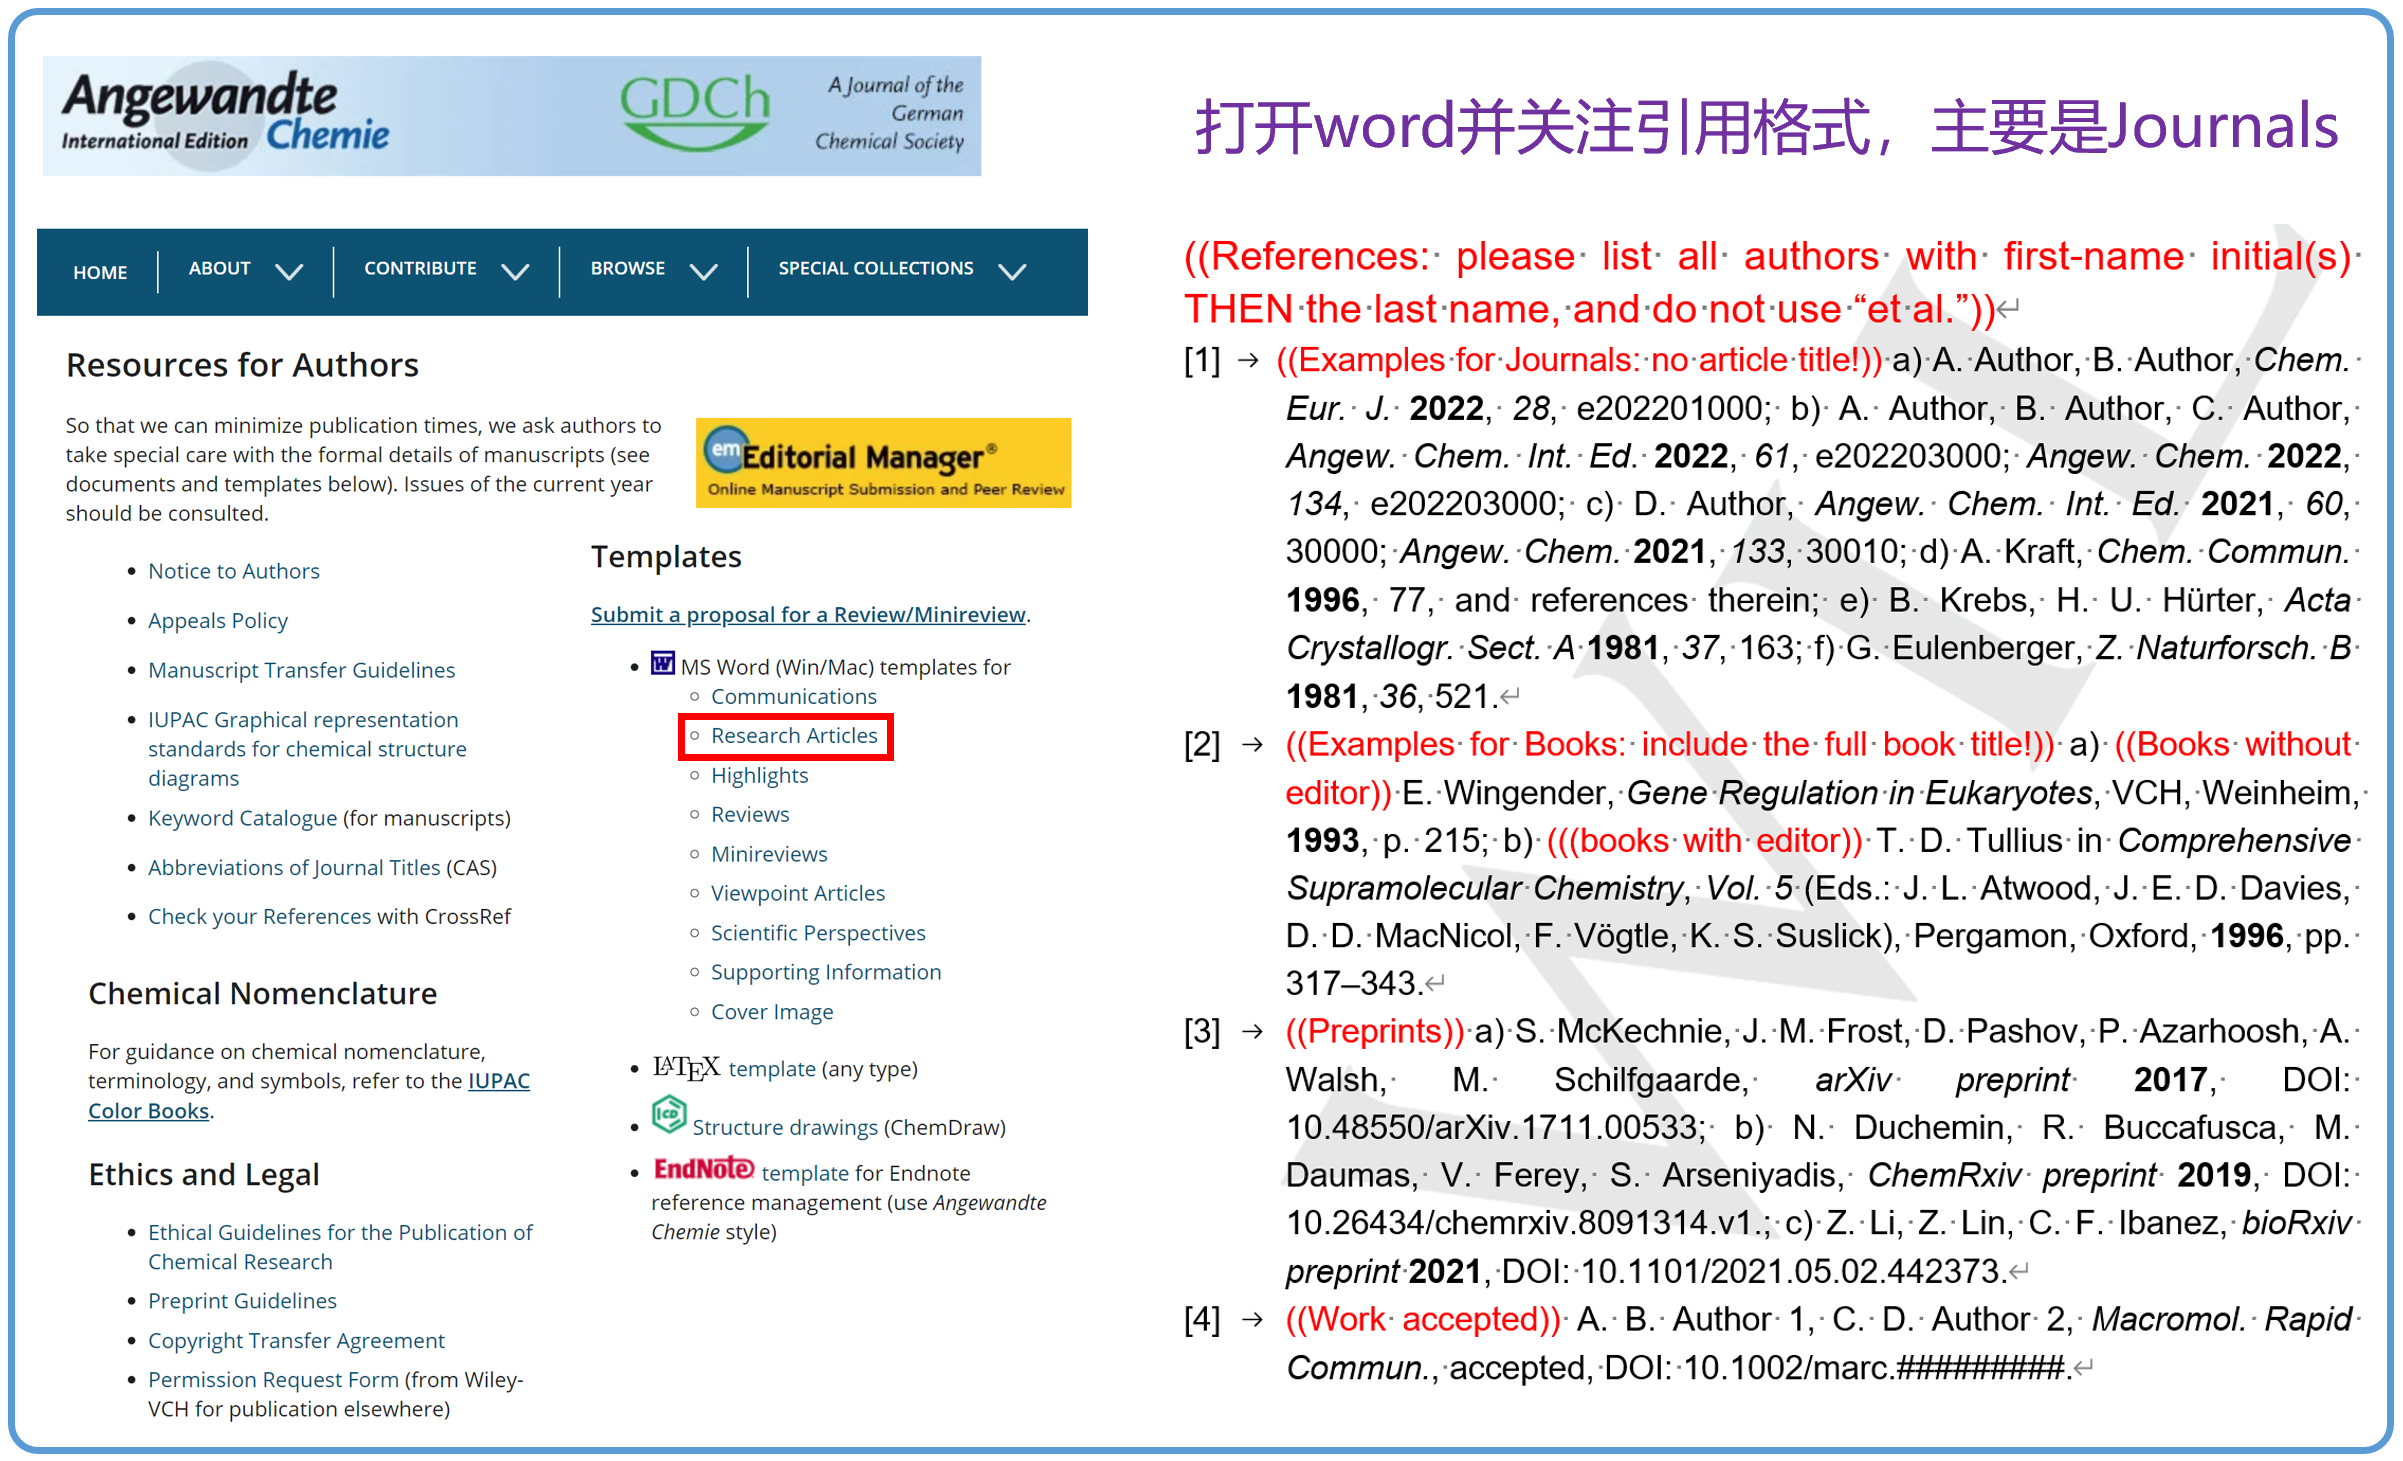
Task: Click the MS Word template icon
Action: point(662,663)
